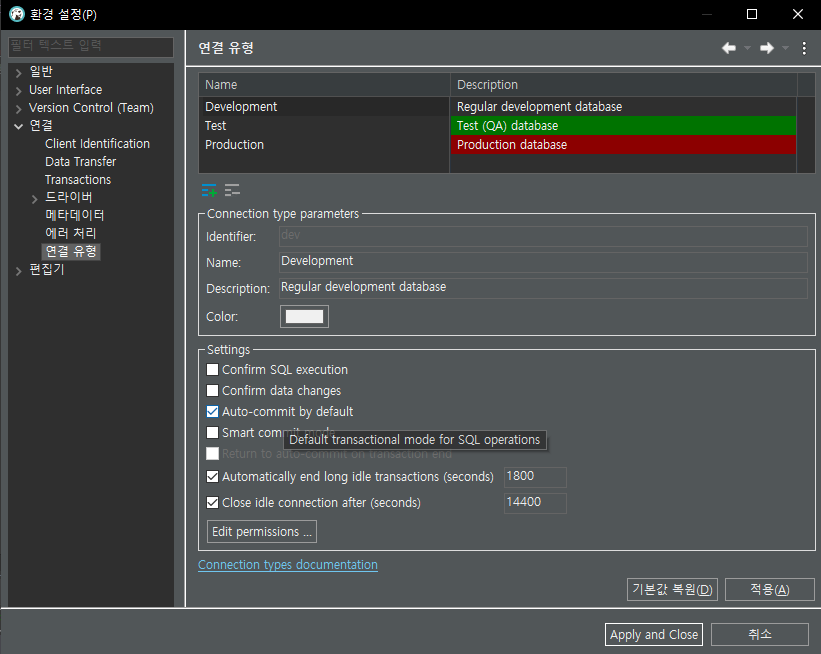Select the Production row name cell

click(324, 145)
